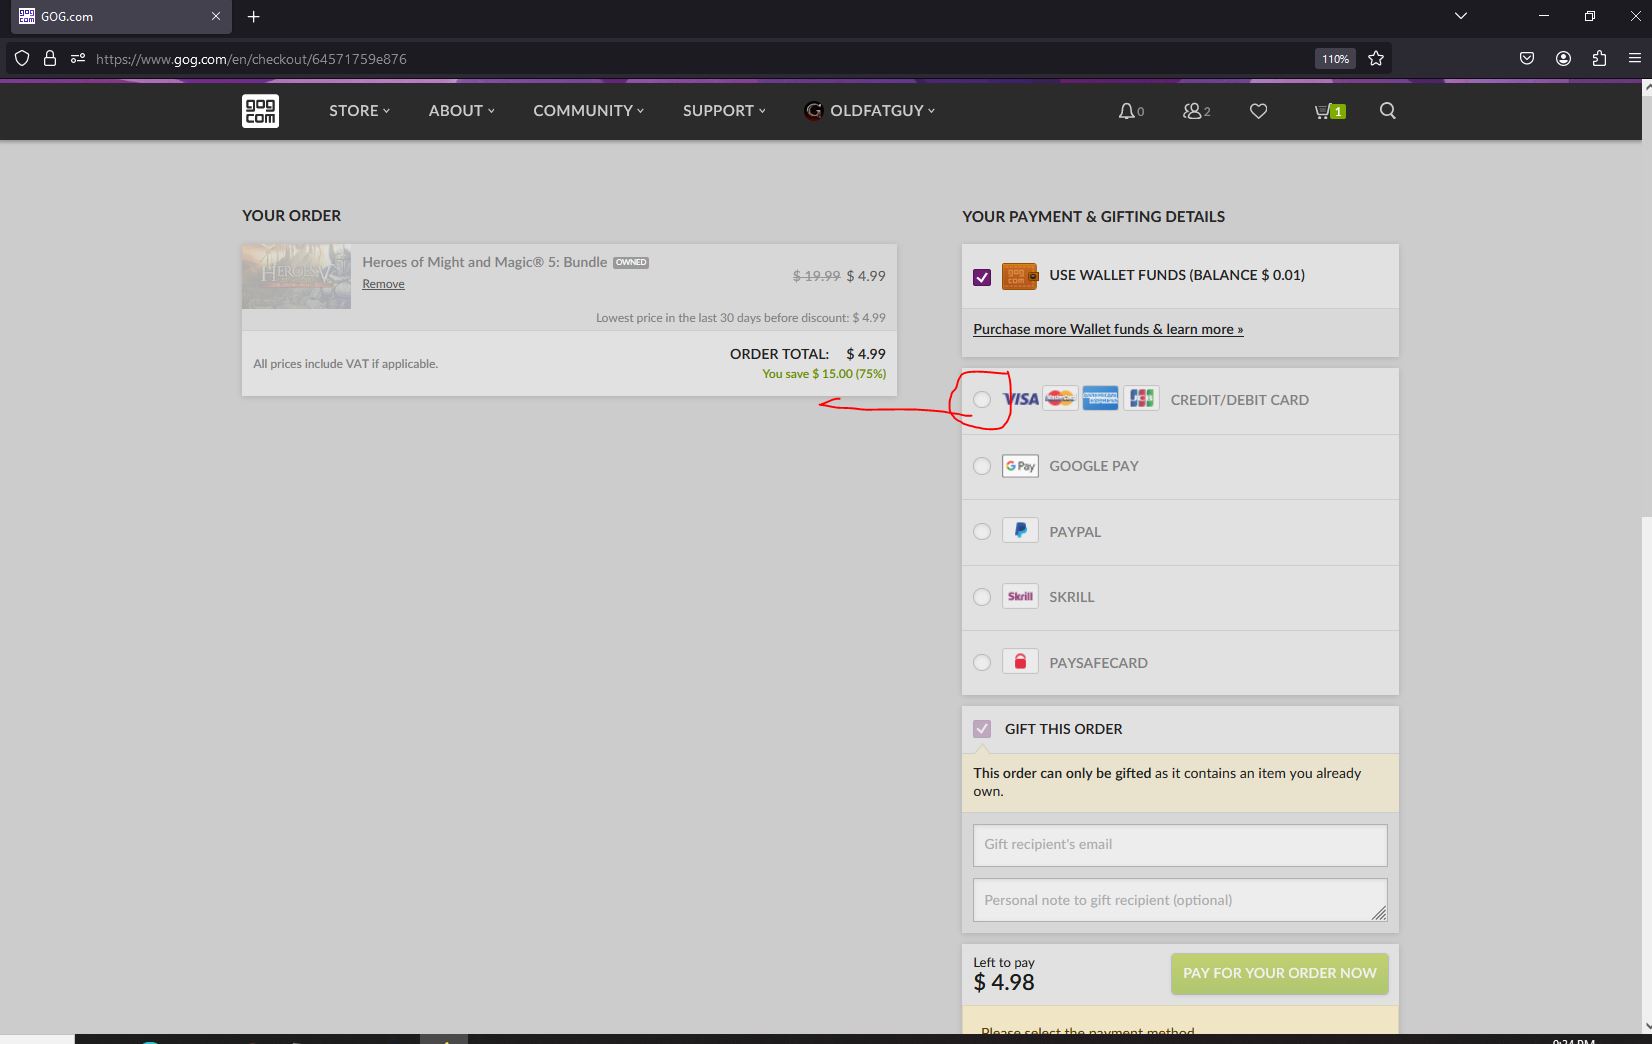Click the GOG wallet icon
The width and height of the screenshot is (1652, 1044).
1019,276
